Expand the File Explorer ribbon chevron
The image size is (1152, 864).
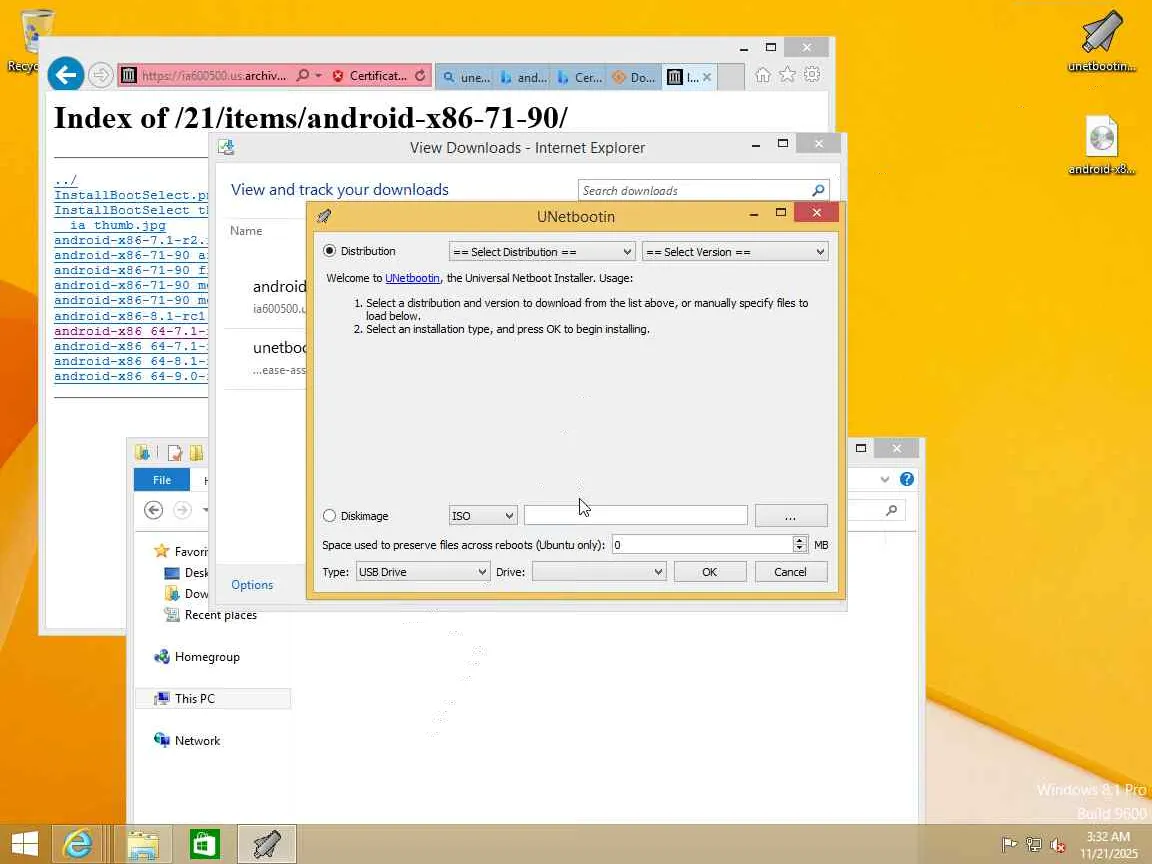(x=885, y=479)
